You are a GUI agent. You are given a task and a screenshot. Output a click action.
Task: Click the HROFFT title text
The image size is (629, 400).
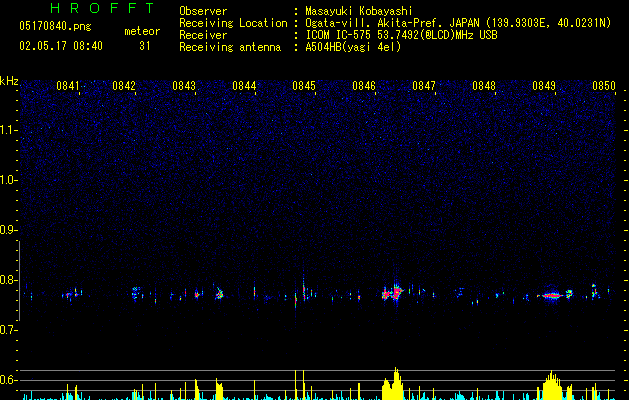click(103, 8)
